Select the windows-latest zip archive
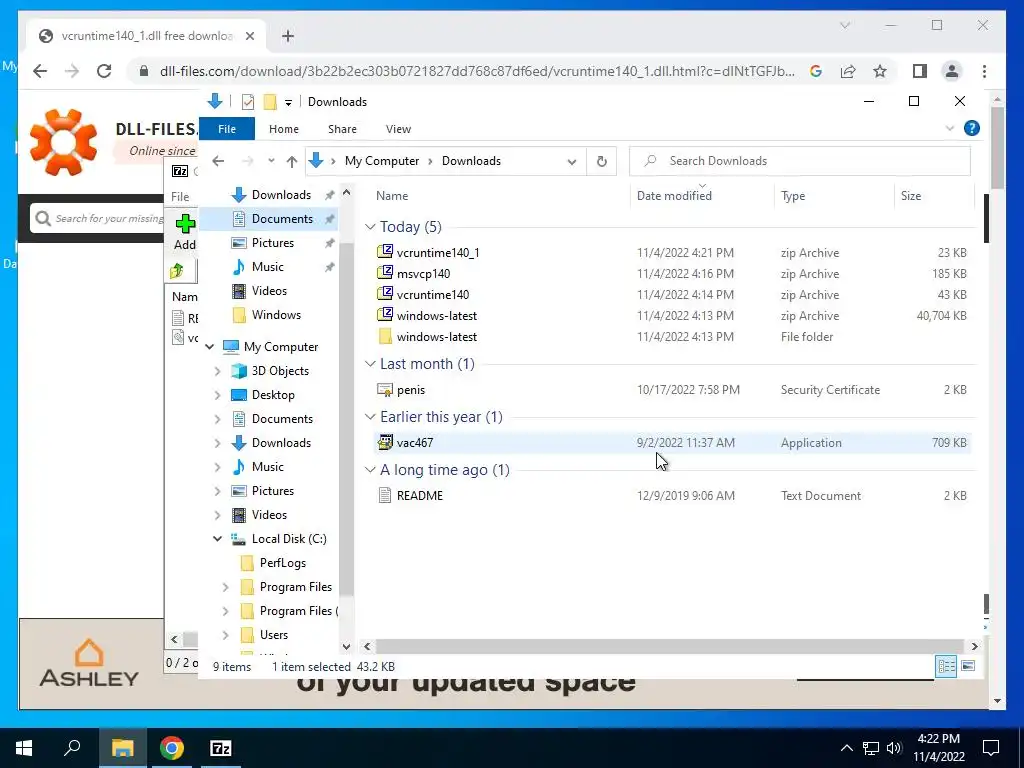This screenshot has width=1024, height=768. pos(437,315)
